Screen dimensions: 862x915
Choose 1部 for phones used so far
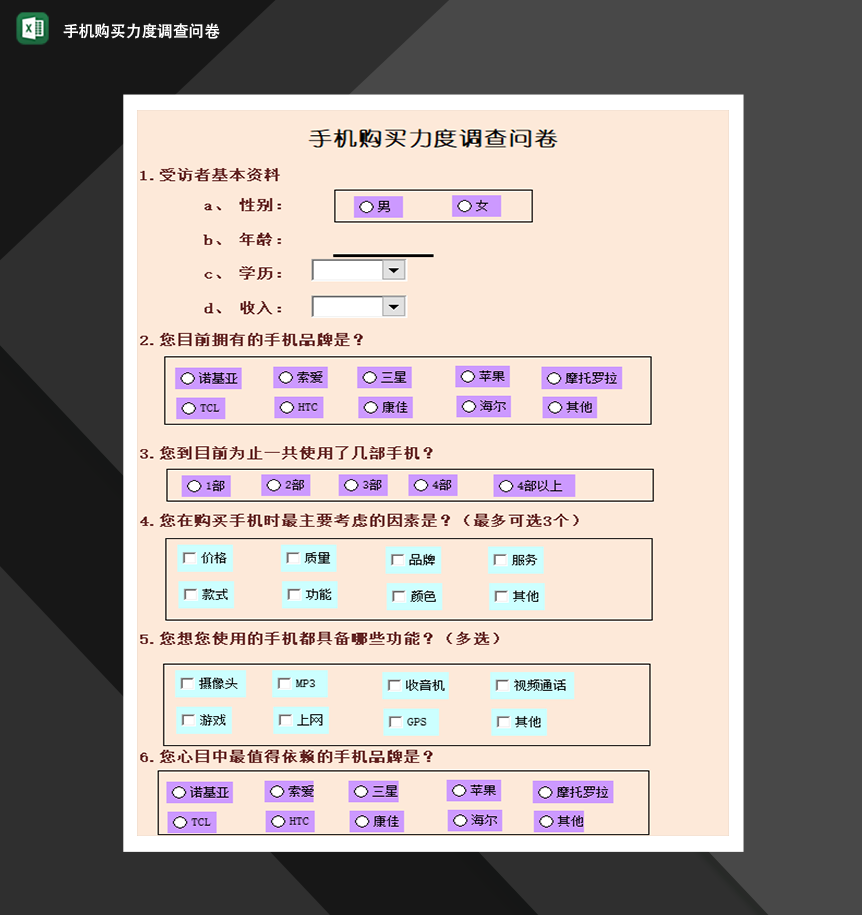coord(196,485)
